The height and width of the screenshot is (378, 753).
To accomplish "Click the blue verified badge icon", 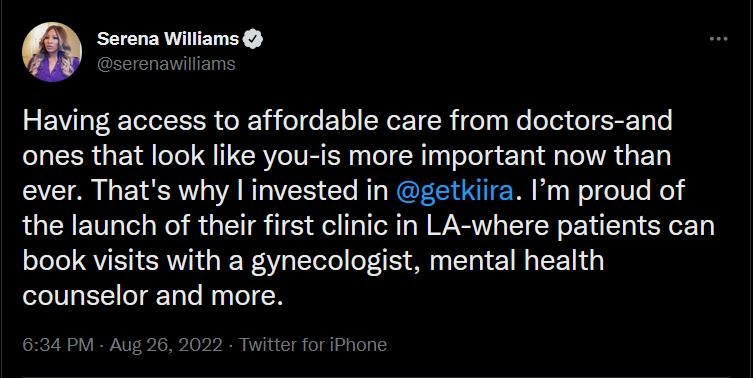I will click(253, 38).
